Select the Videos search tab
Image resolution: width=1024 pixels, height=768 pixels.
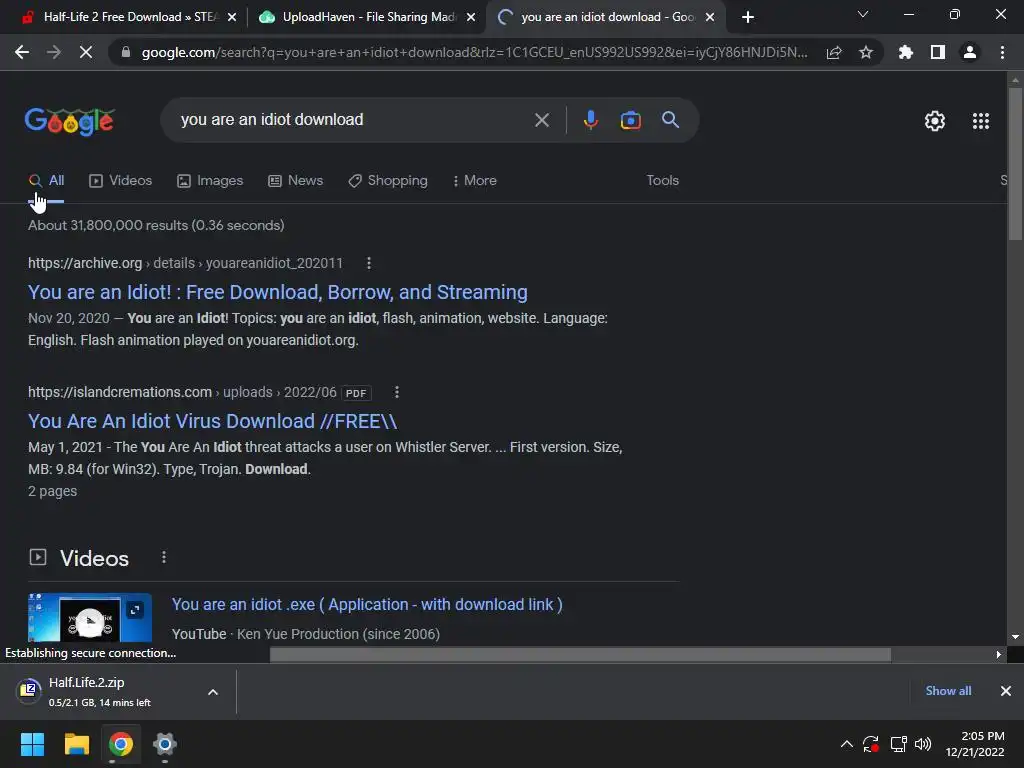(121, 181)
